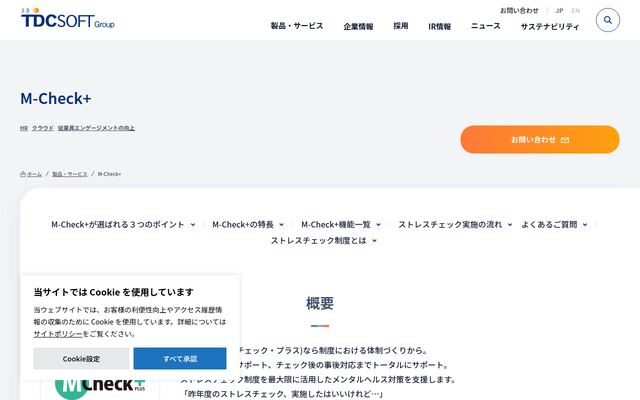Jump to M-Check+機能一覧 section
The image size is (640, 400).
tap(341, 224)
